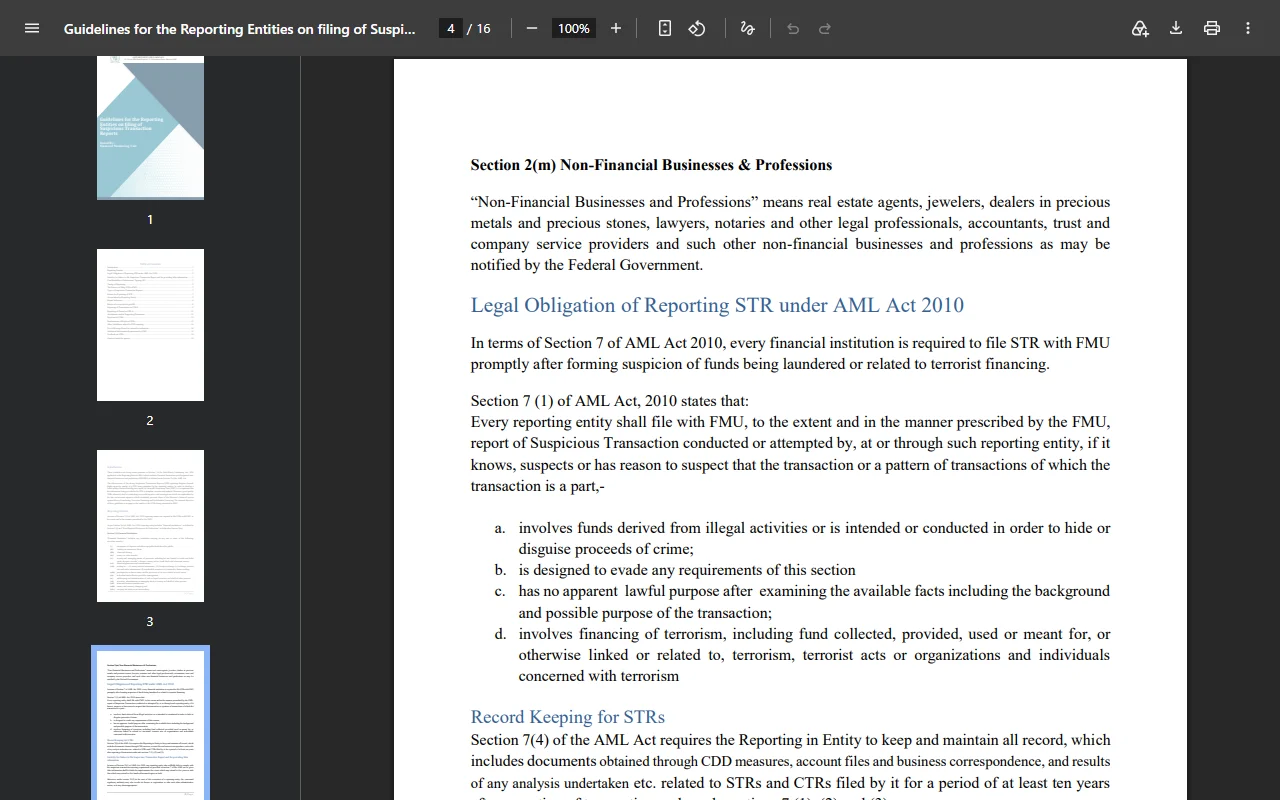Click "Section 2(m) Non-Financial Businesses & Professions" heading
Viewport: 1280px width, 800px height.
coord(651,165)
